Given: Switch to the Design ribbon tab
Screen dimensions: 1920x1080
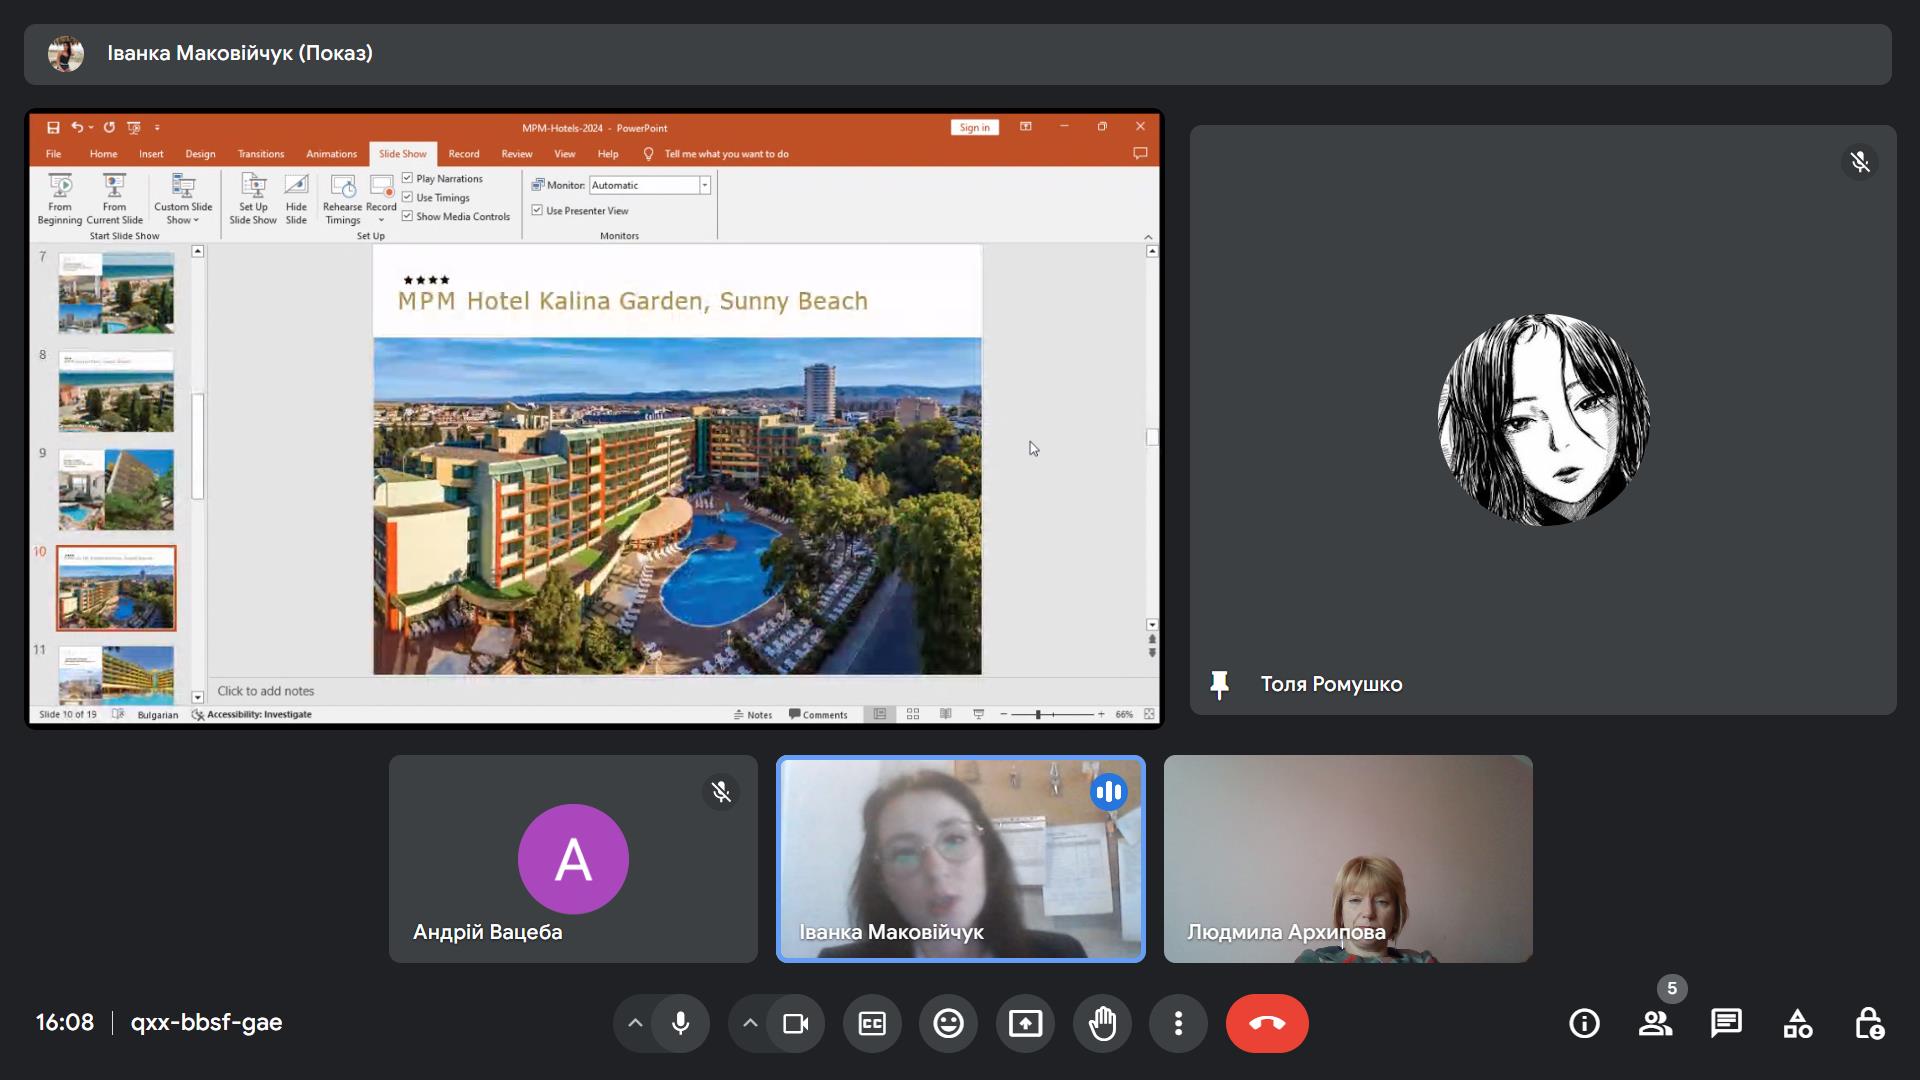Looking at the screenshot, I should click(x=200, y=154).
